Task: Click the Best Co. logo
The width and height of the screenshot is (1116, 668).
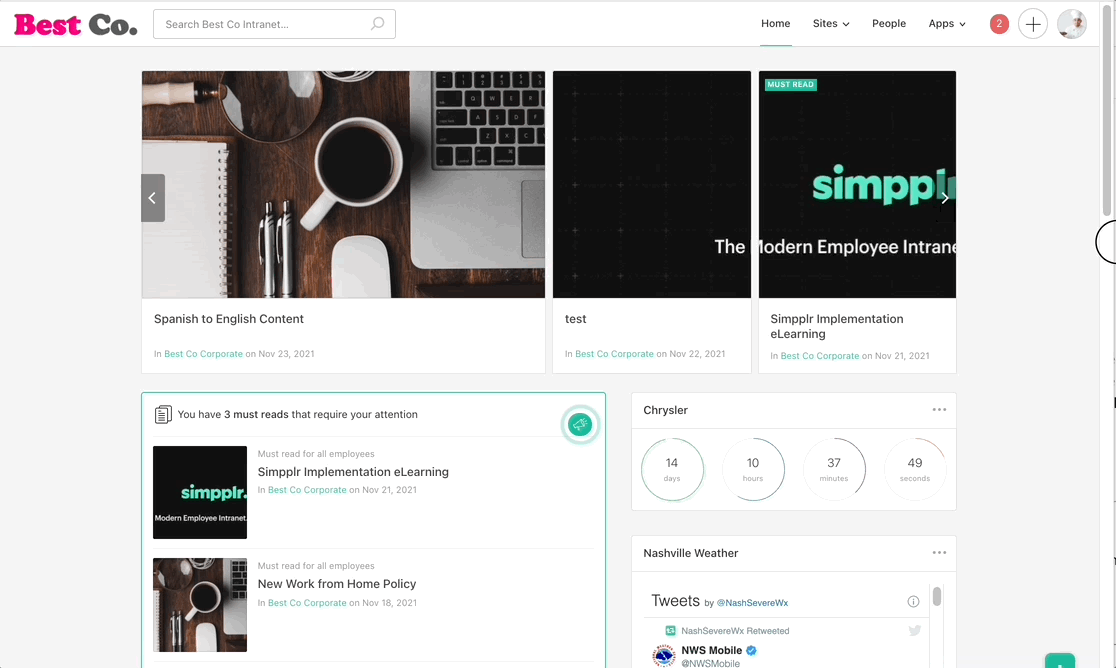Action: pos(75,25)
